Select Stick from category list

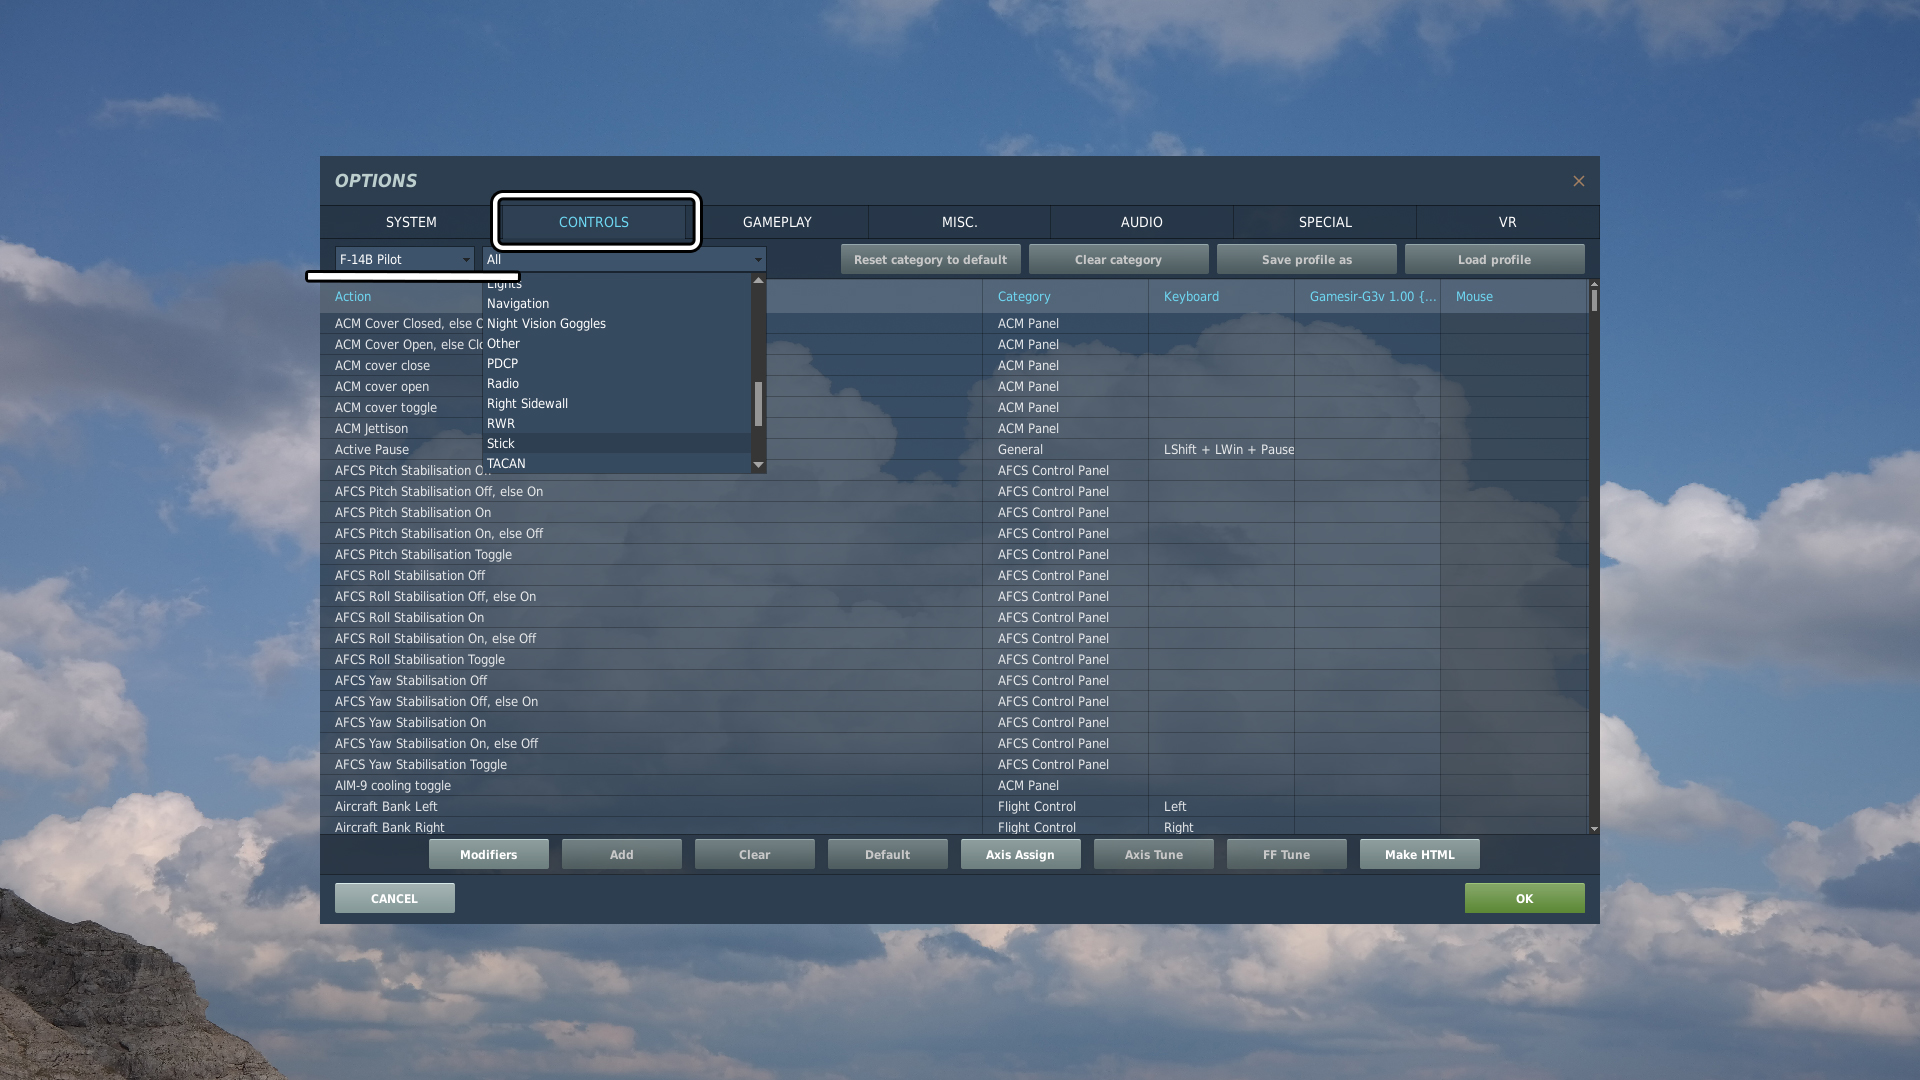coord(501,443)
